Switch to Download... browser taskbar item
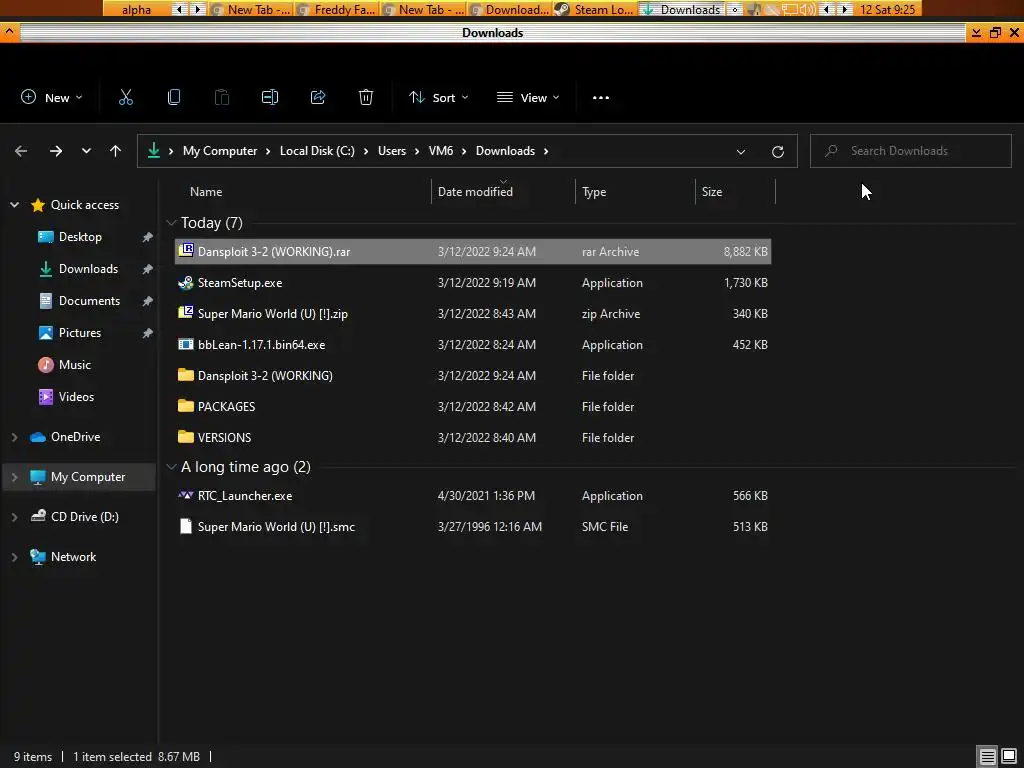 [509, 9]
